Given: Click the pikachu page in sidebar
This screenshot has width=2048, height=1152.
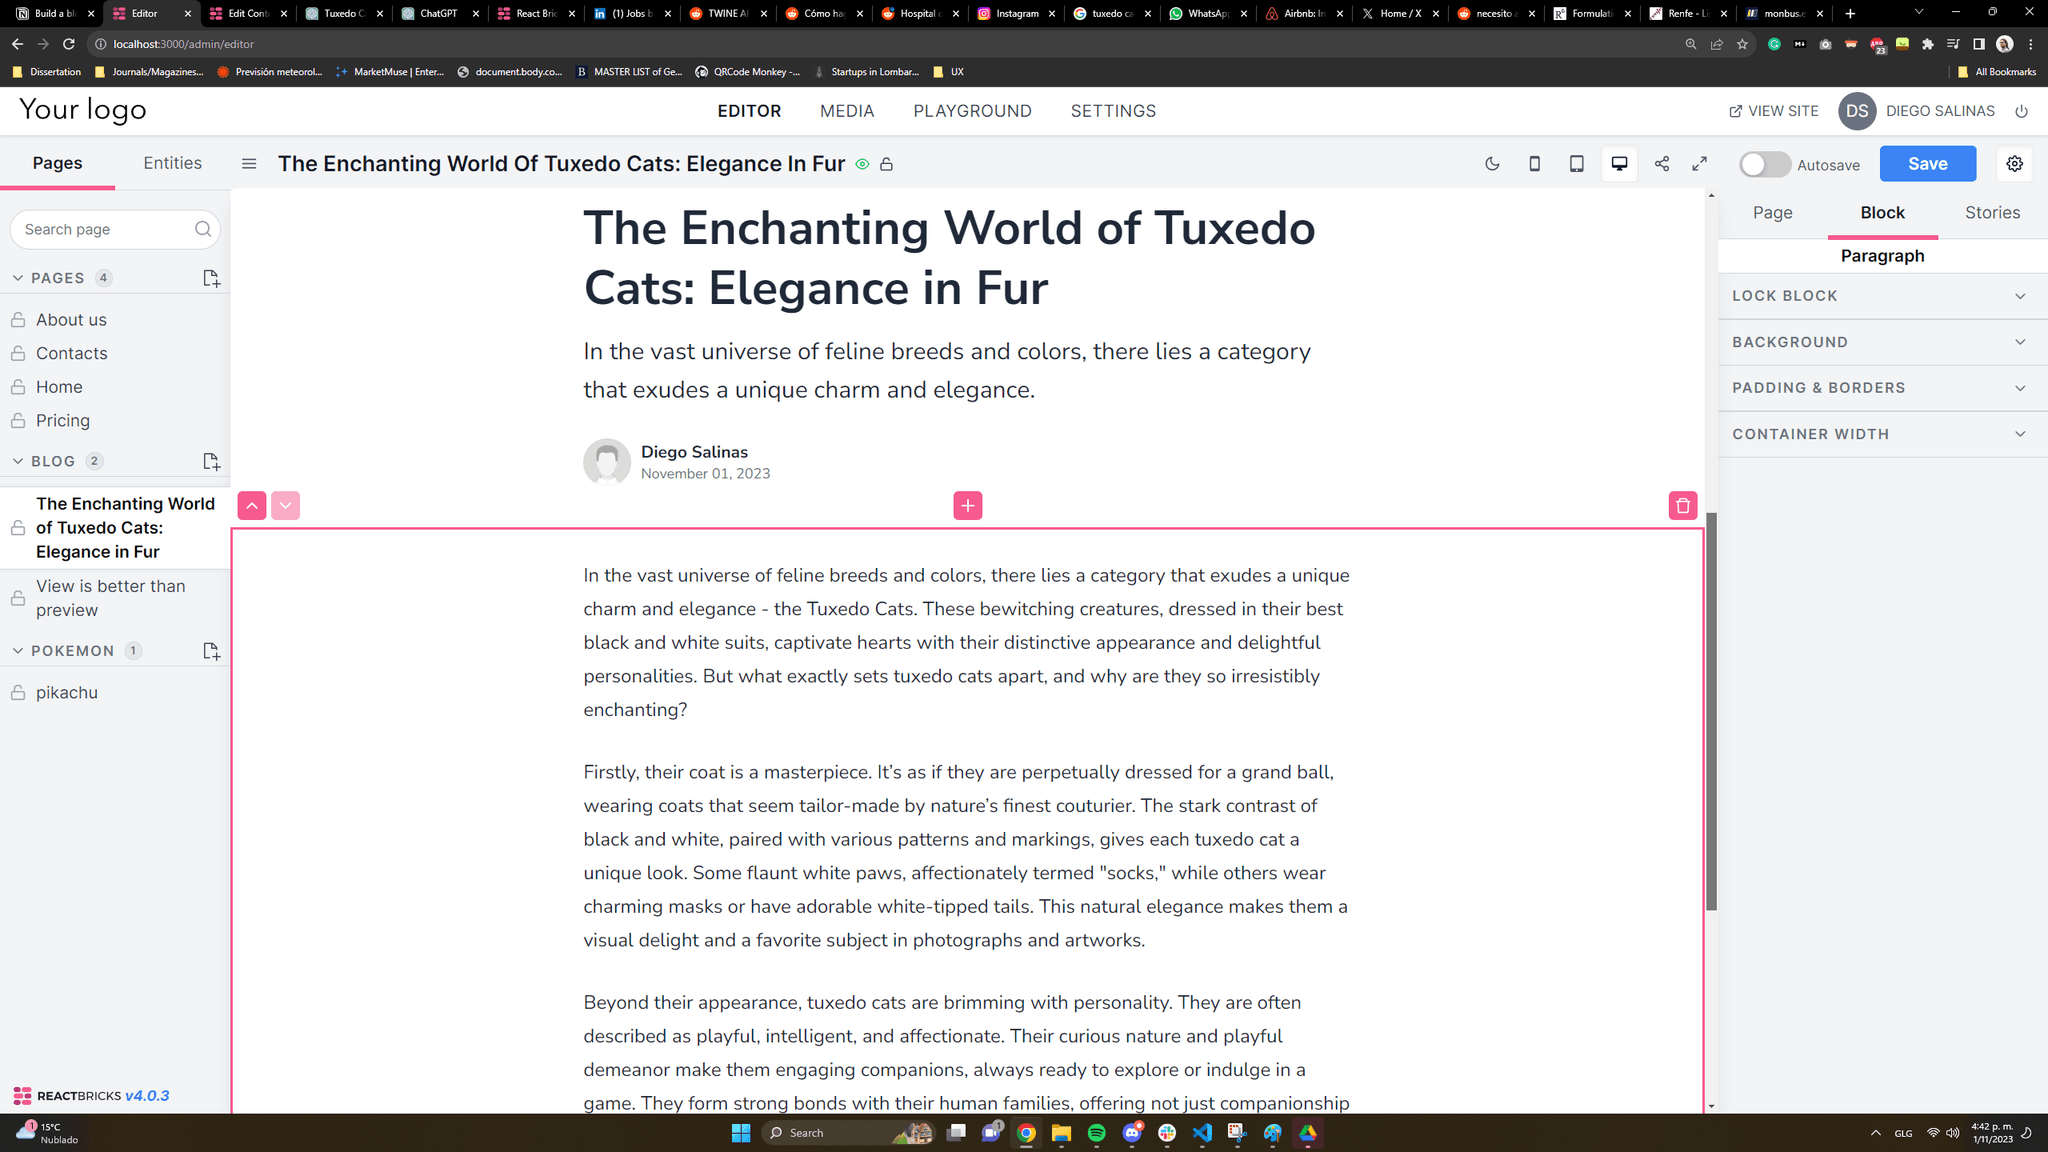Looking at the screenshot, I should coord(66,692).
